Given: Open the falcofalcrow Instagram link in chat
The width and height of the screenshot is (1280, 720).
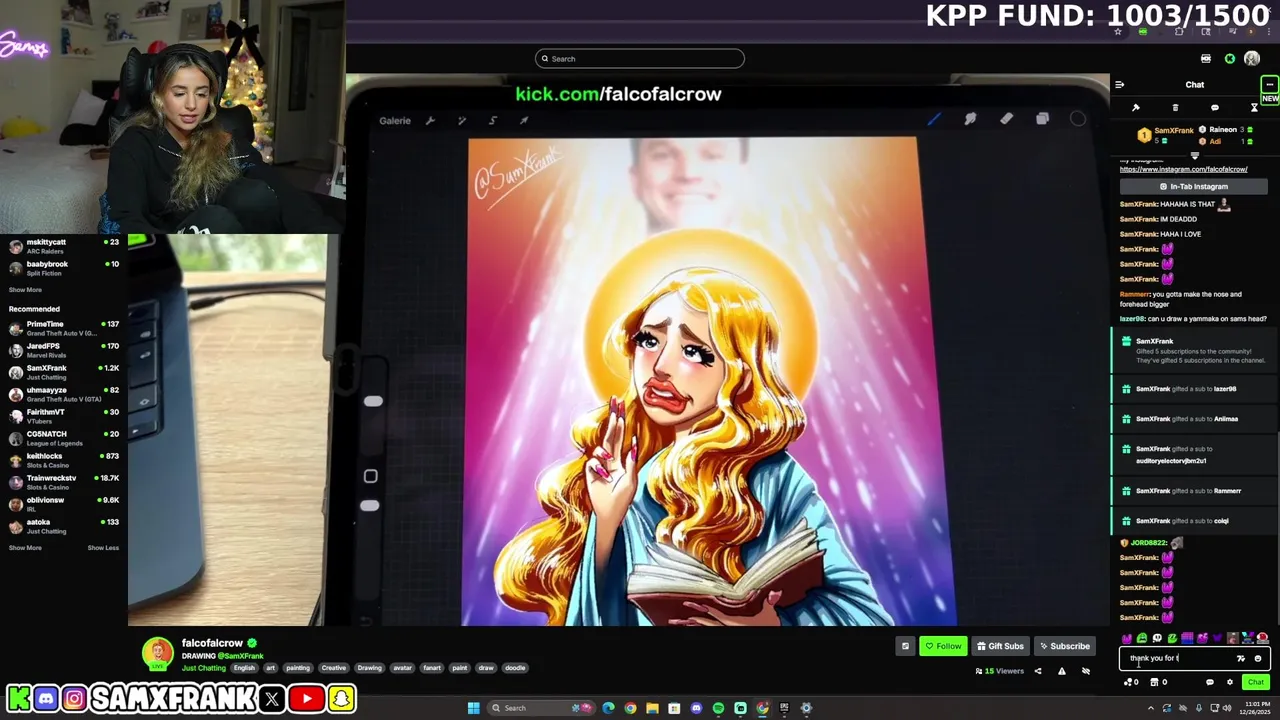Looking at the screenshot, I should pyautogui.click(x=1183, y=169).
